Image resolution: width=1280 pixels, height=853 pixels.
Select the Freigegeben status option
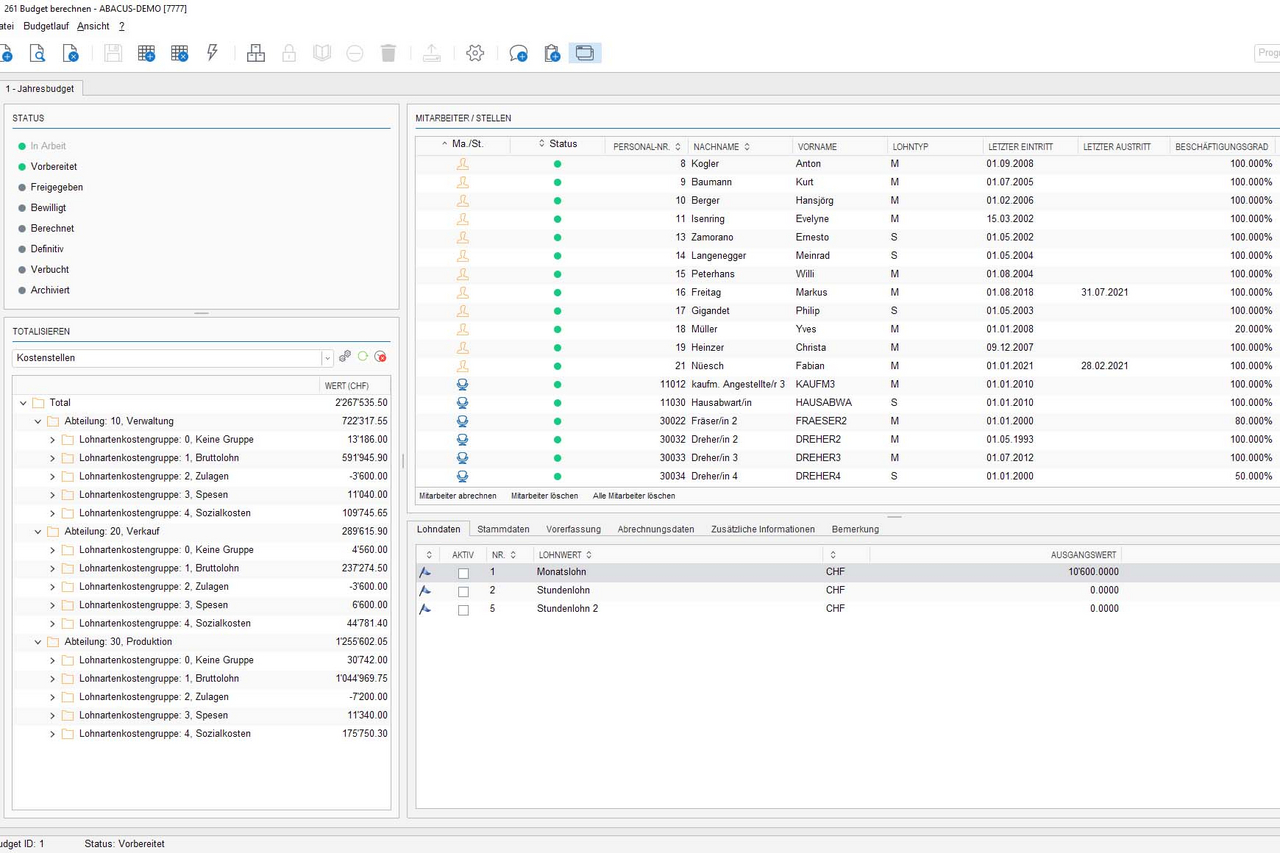pyautogui.click(x=56, y=187)
